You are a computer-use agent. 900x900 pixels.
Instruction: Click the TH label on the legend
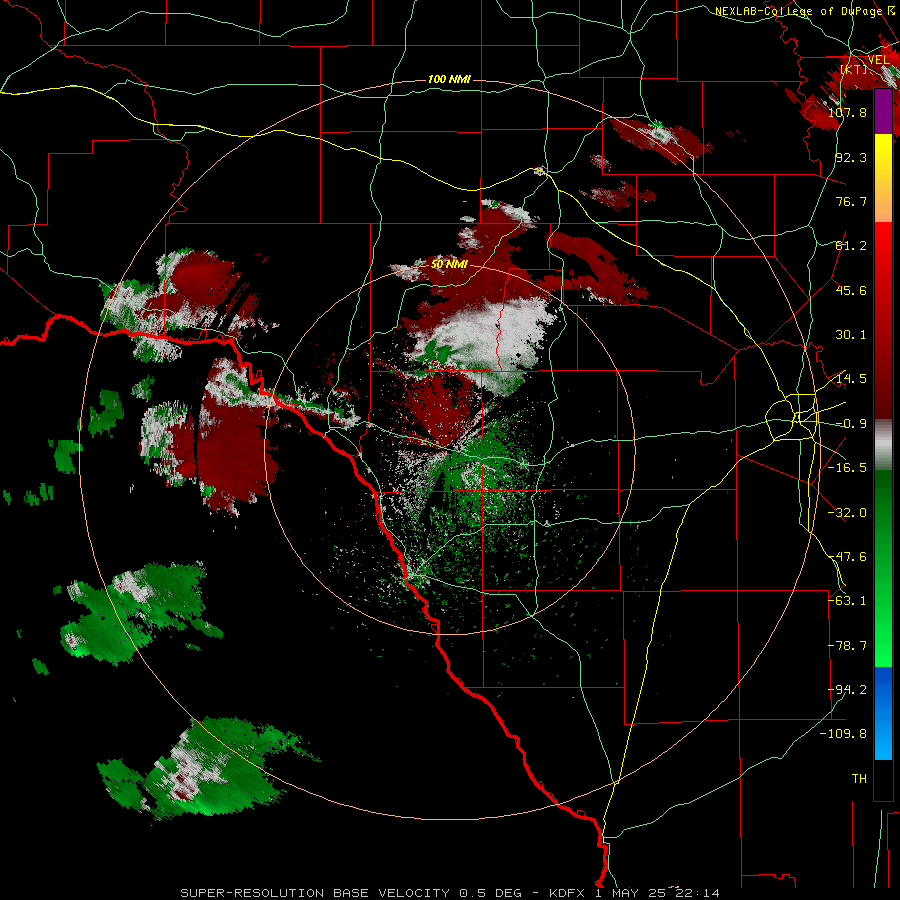pos(859,779)
